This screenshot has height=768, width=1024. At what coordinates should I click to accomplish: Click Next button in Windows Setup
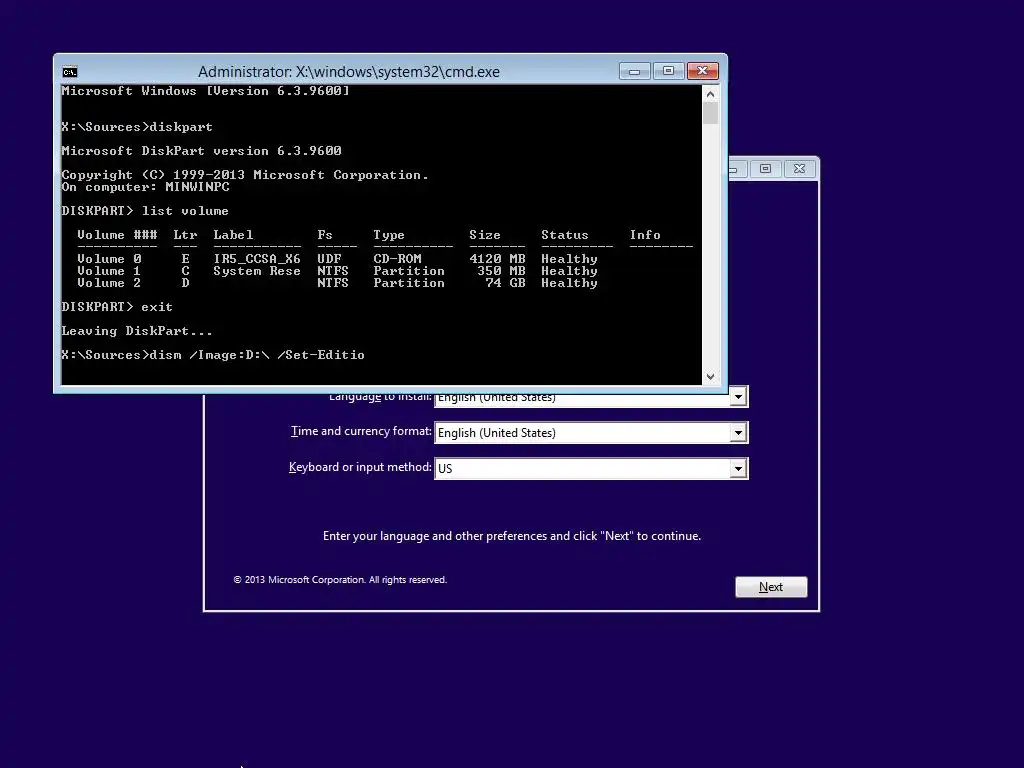coord(771,586)
